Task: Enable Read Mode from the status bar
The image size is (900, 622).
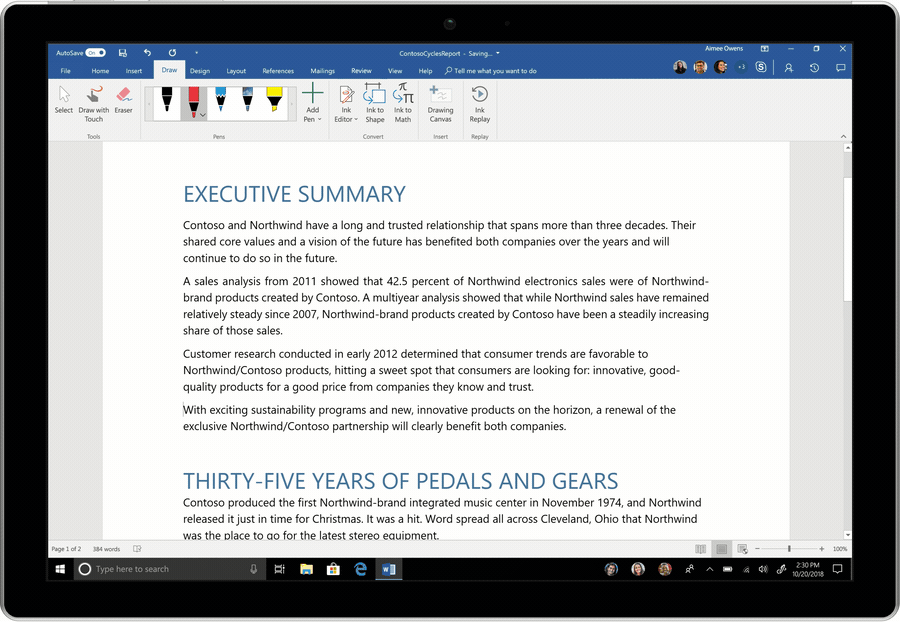Action: (x=700, y=548)
